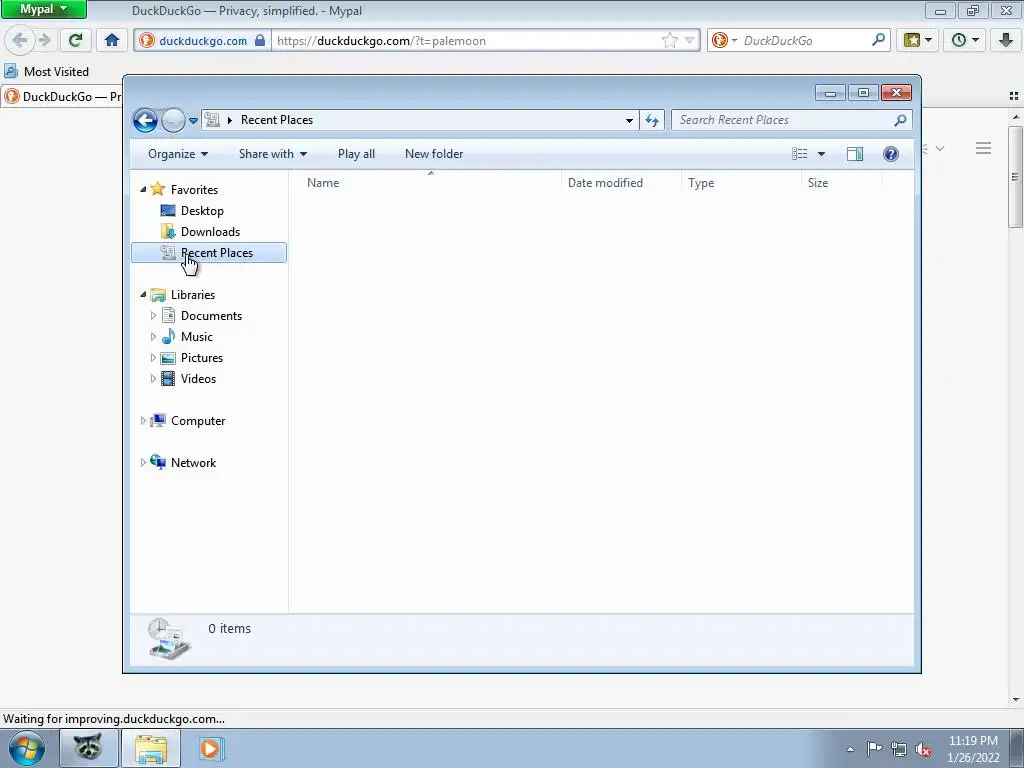Click the Mypal browser back button
Image resolution: width=1024 pixels, height=768 pixels.
pyautogui.click(x=20, y=40)
